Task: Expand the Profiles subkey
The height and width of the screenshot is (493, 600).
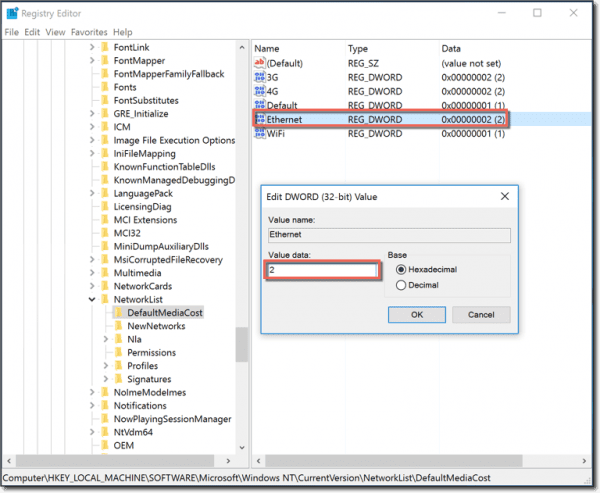Action: coord(106,366)
